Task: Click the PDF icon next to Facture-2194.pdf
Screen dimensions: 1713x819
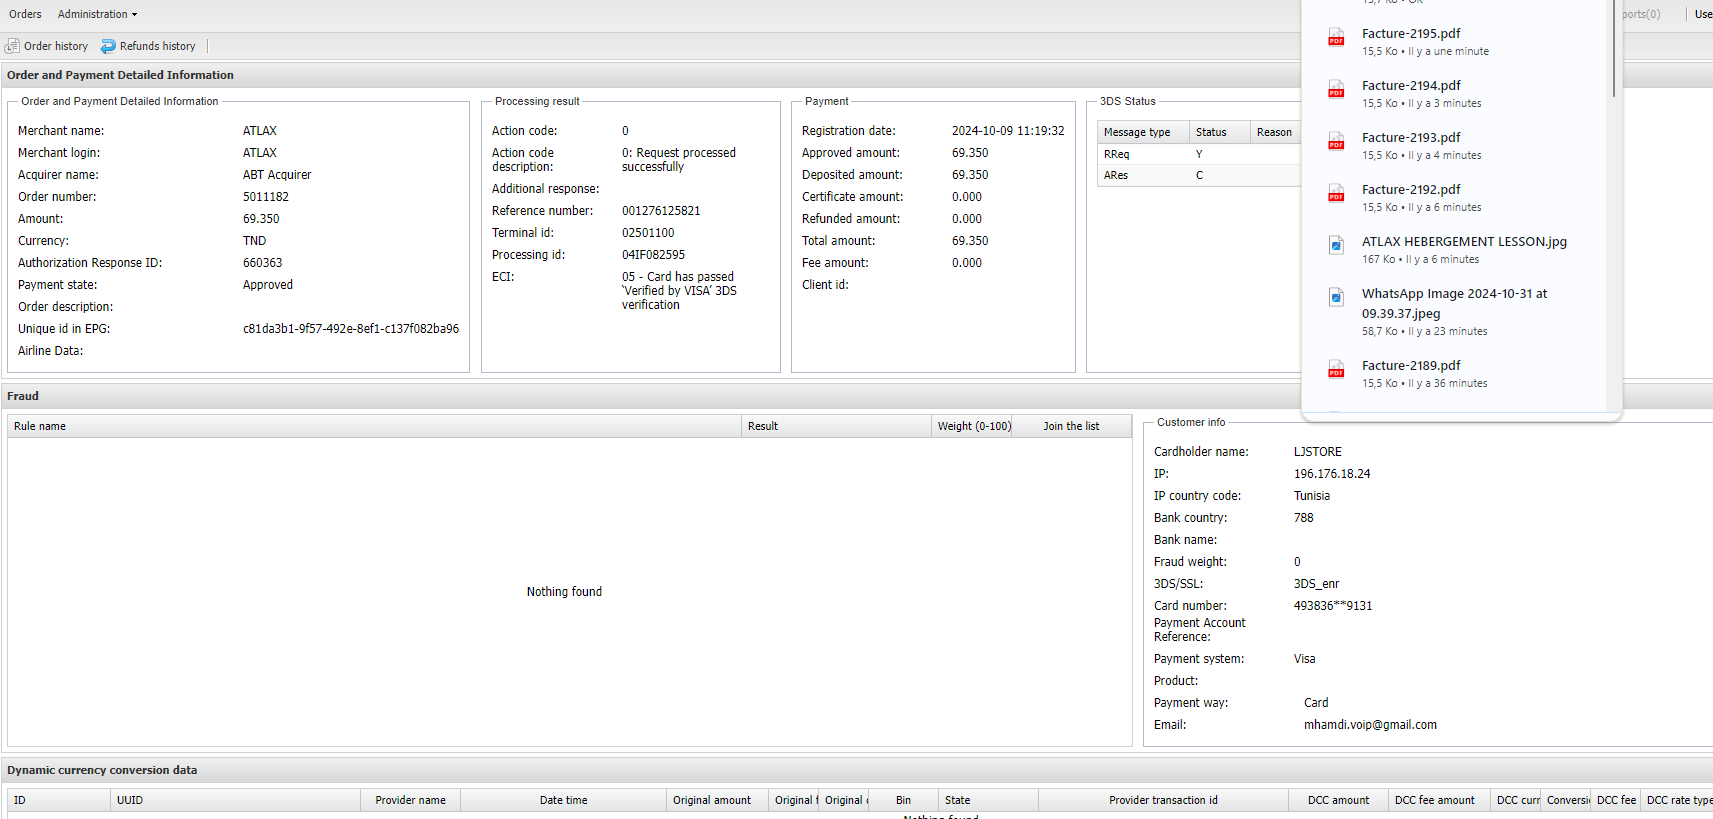Action: (1336, 90)
